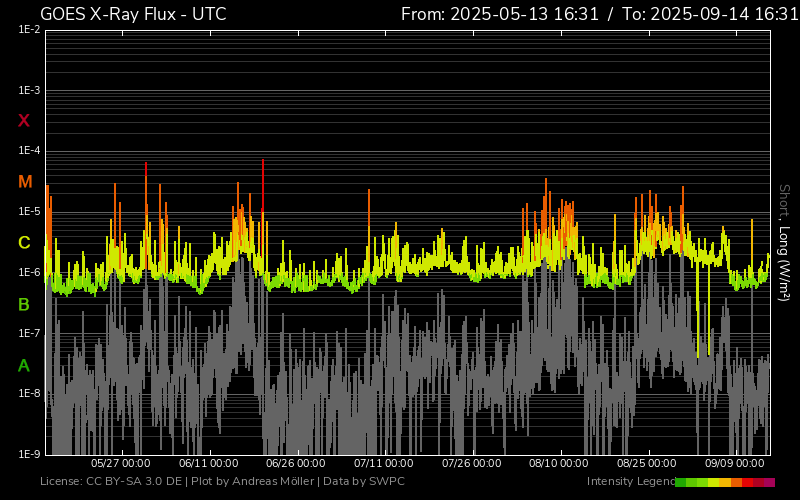Select the 08/10 00:00 axis label
Image resolution: width=800 pixels, height=500 pixels.
[x=559, y=464]
